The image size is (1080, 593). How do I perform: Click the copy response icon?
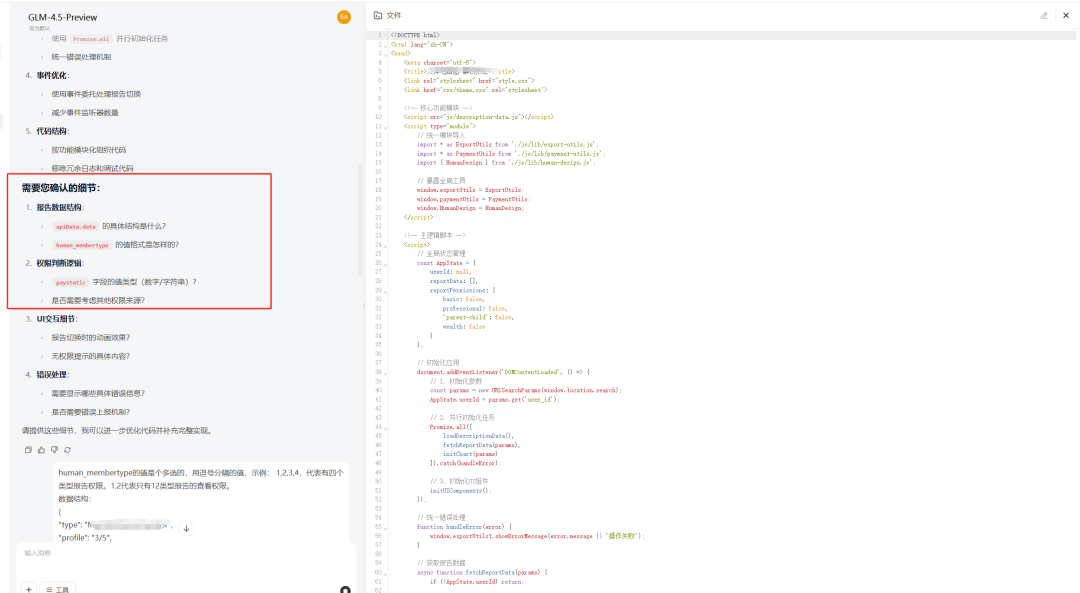(x=29, y=450)
